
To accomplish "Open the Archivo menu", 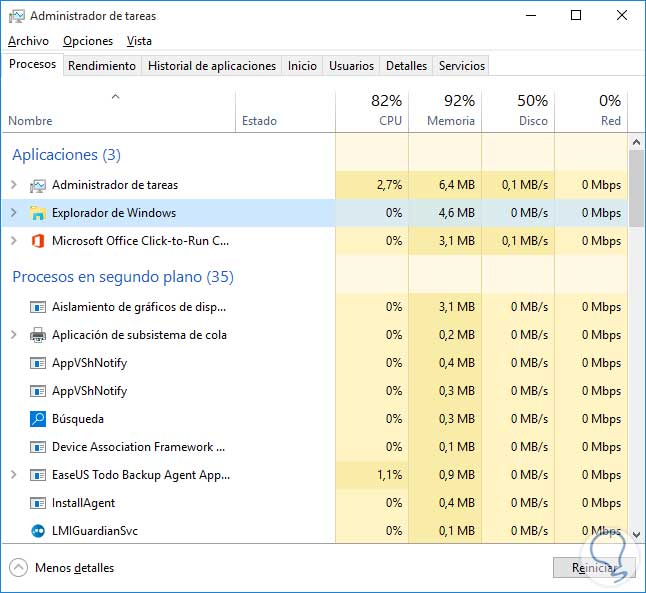I will [x=28, y=41].
